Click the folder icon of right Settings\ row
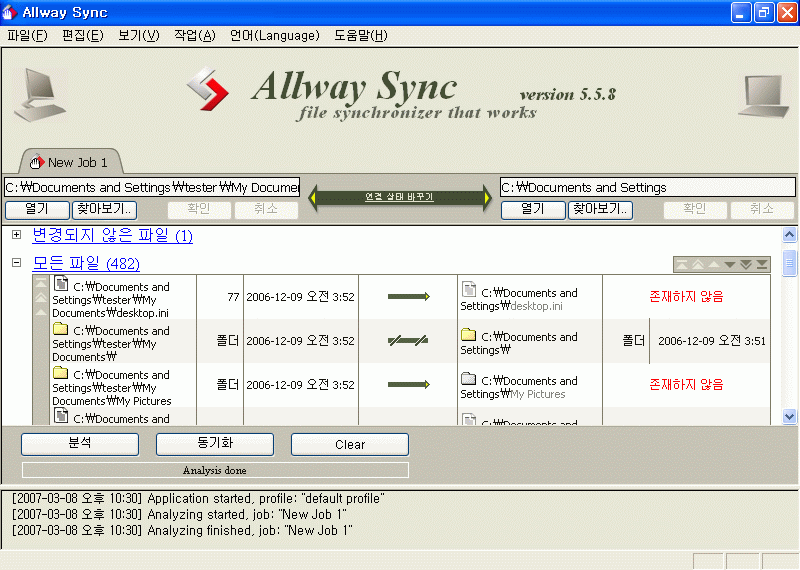 click(468, 335)
